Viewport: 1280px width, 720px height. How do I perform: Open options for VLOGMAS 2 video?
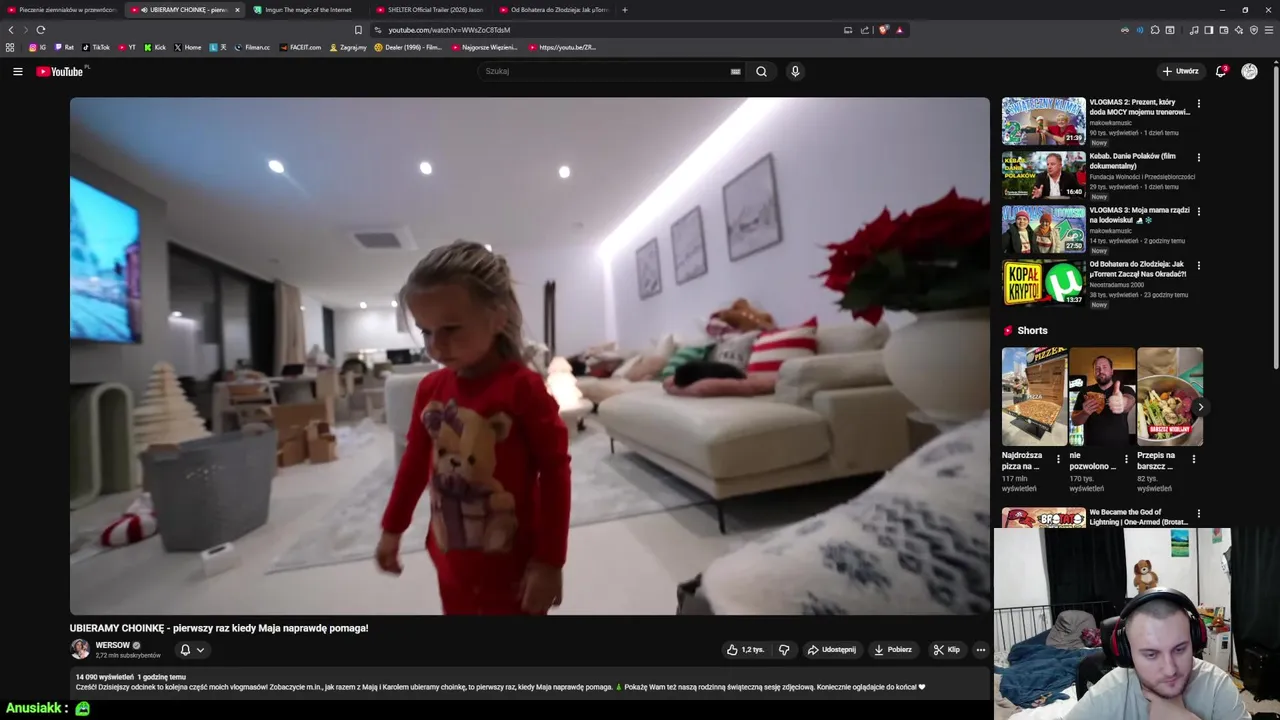[x=1199, y=104]
